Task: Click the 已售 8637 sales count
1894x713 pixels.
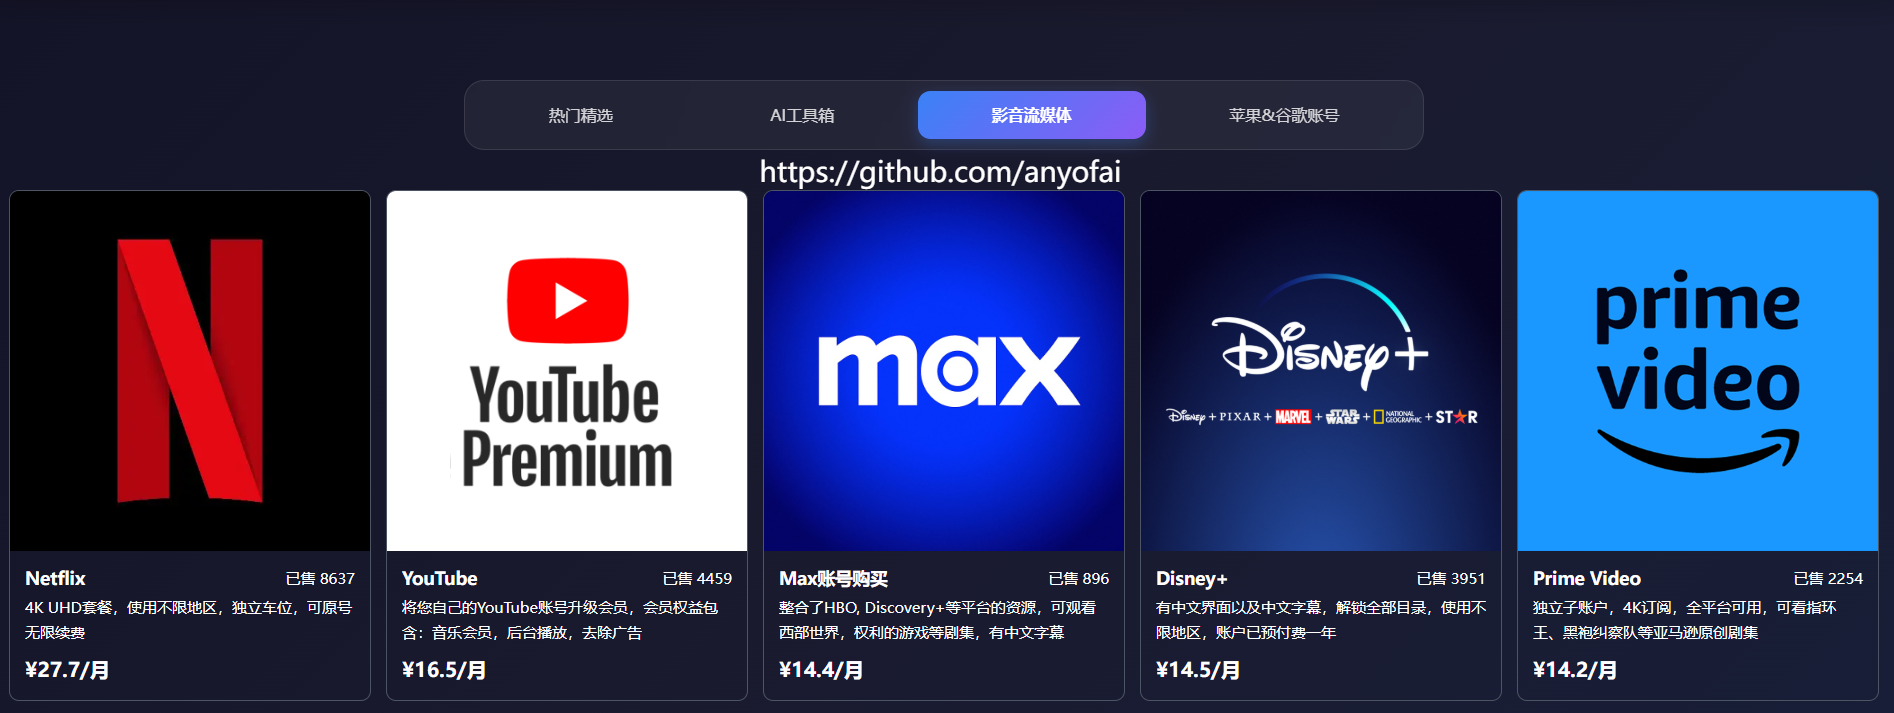Action: pyautogui.click(x=320, y=579)
